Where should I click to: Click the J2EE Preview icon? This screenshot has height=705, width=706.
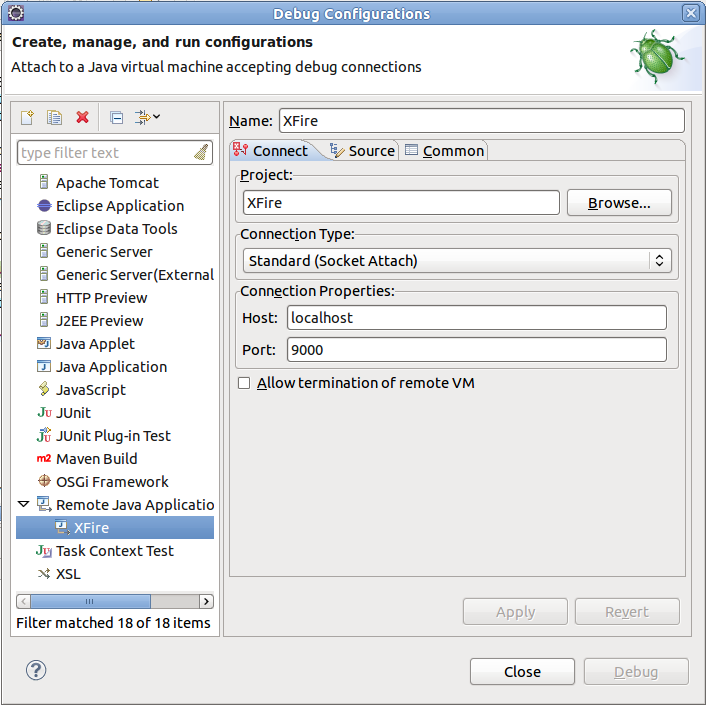[x=44, y=320]
